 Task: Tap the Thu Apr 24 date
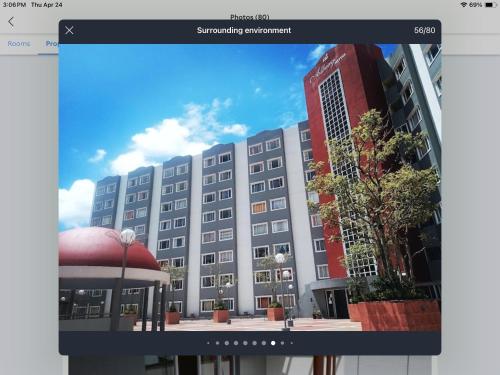click(x=47, y=5)
